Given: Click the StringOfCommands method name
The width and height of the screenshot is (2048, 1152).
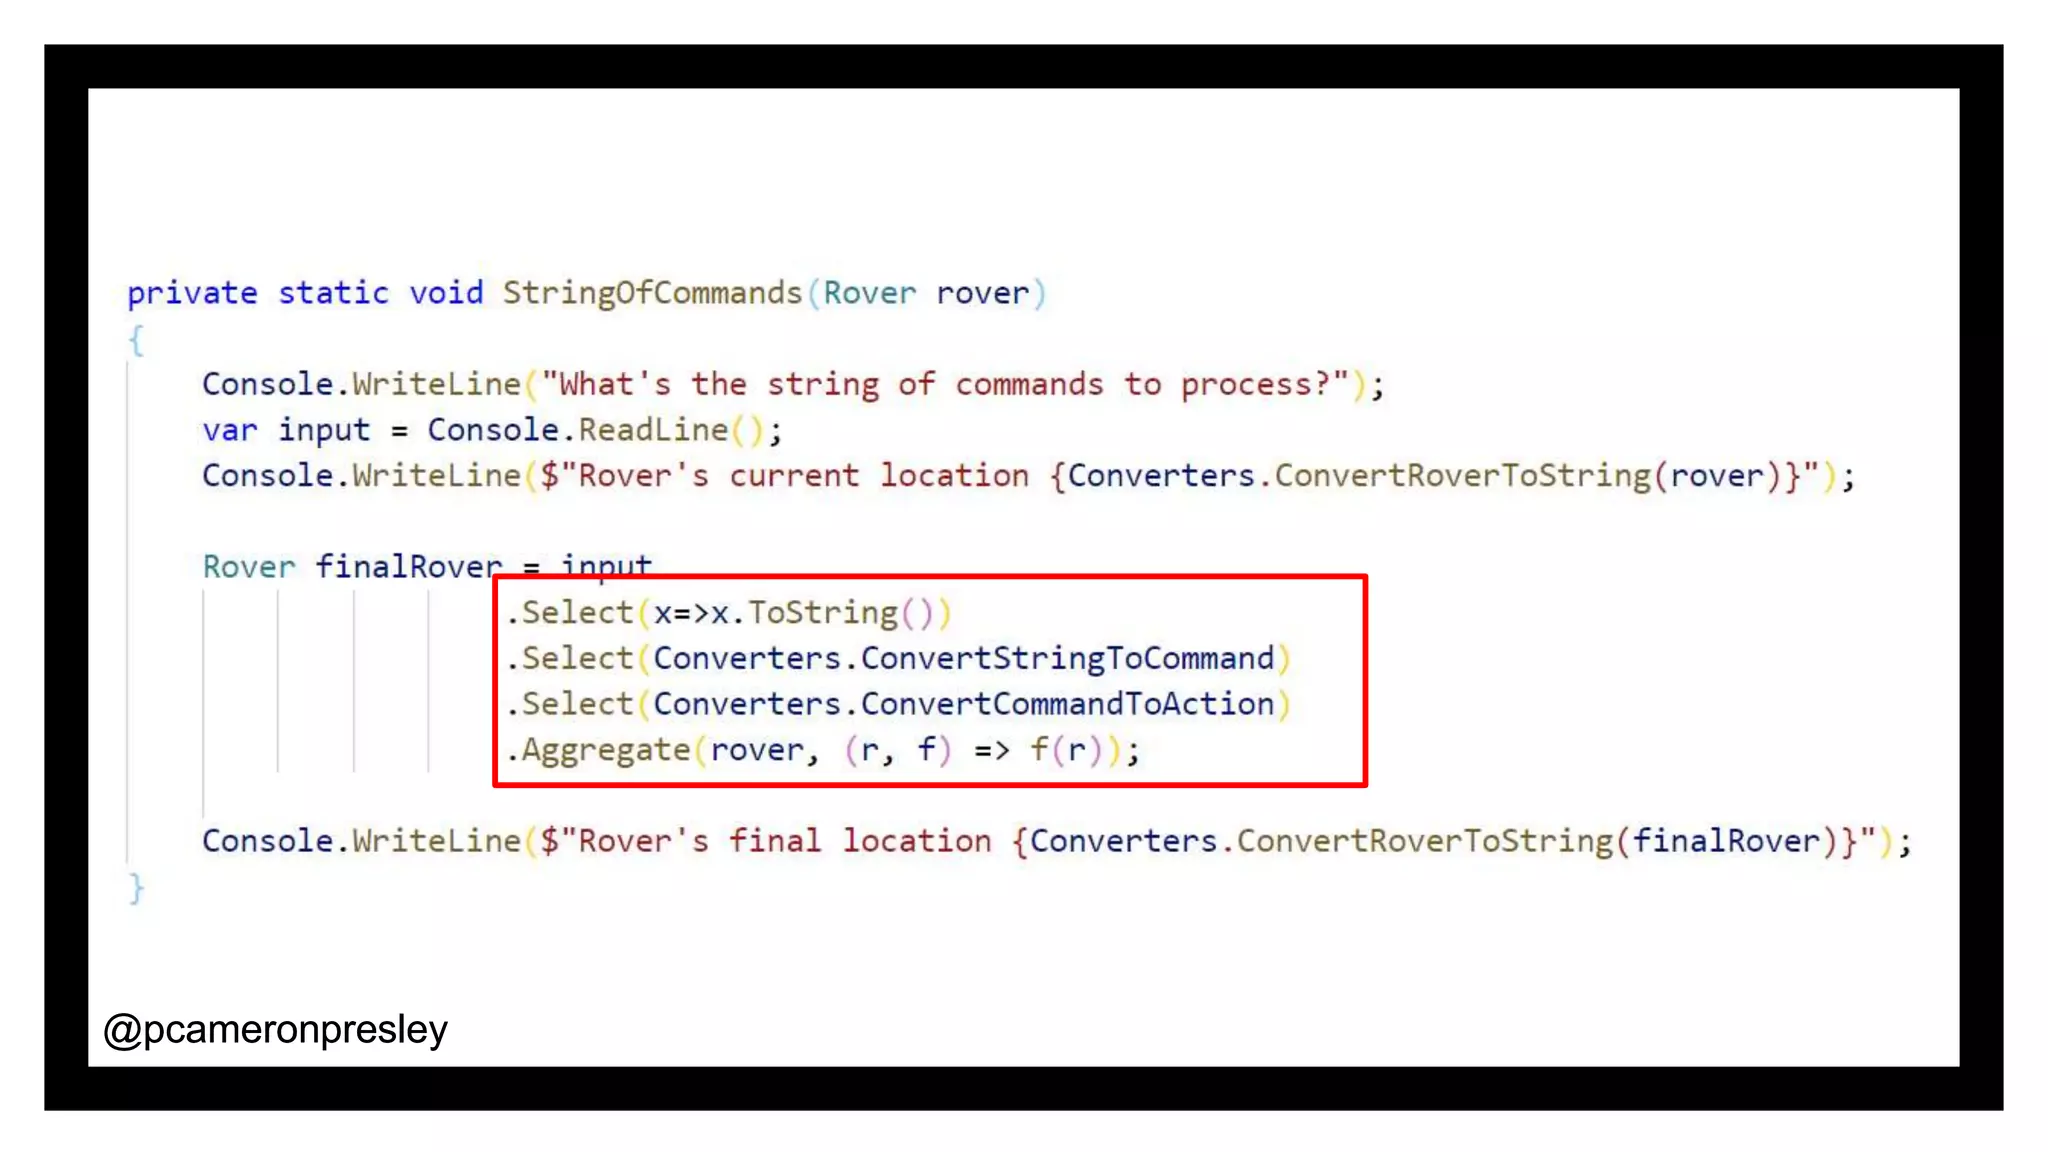Looking at the screenshot, I should click(x=652, y=293).
